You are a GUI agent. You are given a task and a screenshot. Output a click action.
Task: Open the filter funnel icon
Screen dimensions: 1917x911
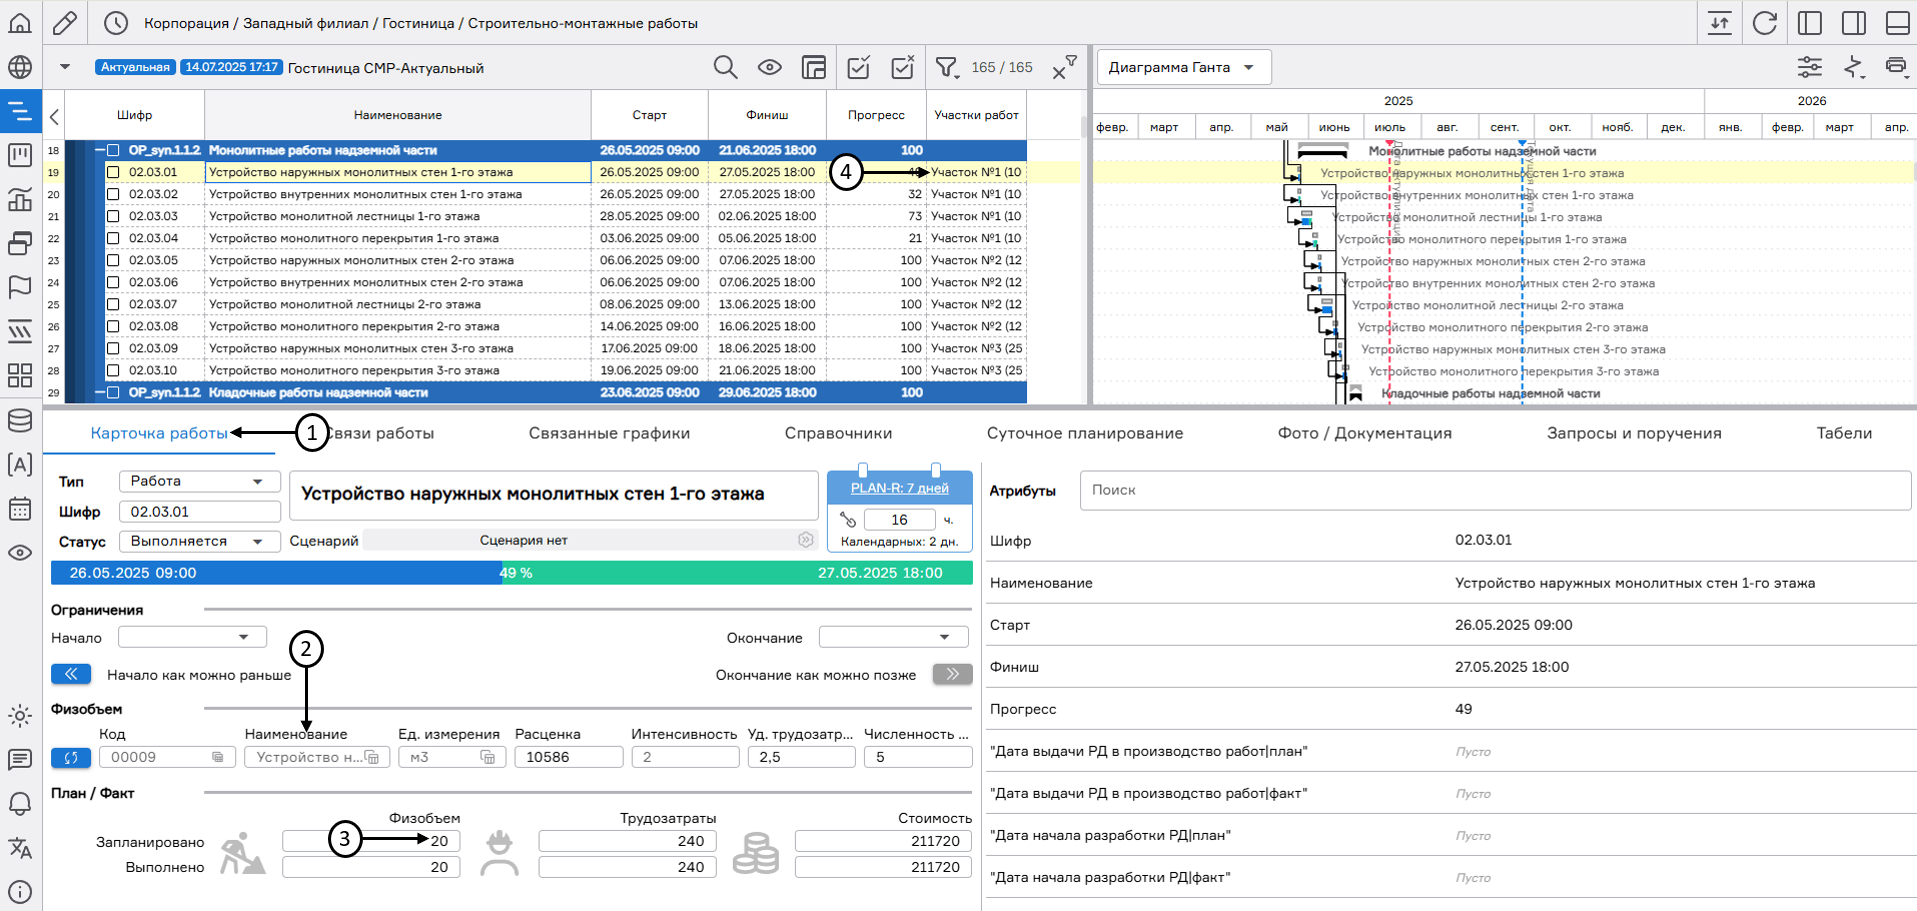tap(945, 67)
